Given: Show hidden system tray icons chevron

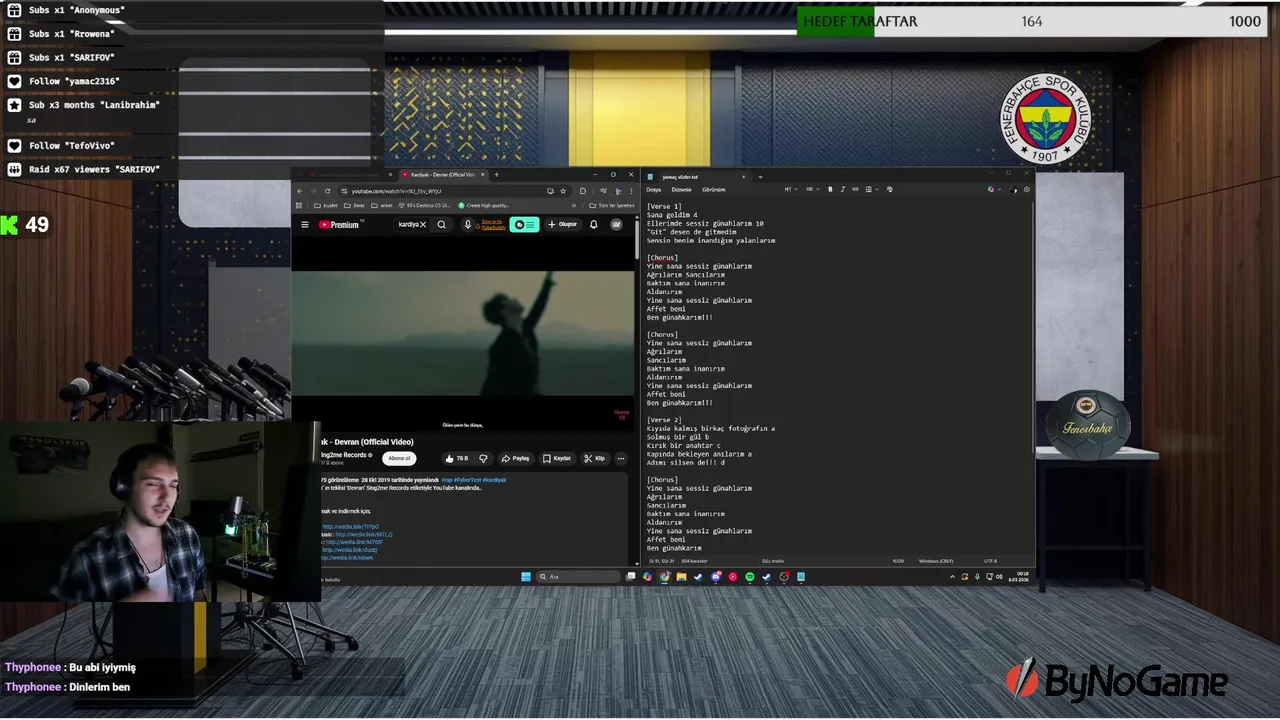Looking at the screenshot, I should (x=952, y=577).
